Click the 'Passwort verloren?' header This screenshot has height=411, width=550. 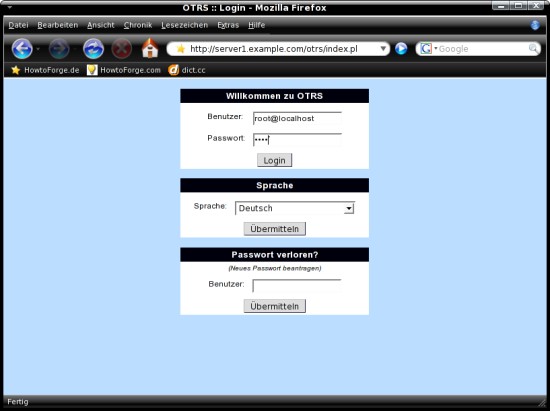click(x=275, y=255)
